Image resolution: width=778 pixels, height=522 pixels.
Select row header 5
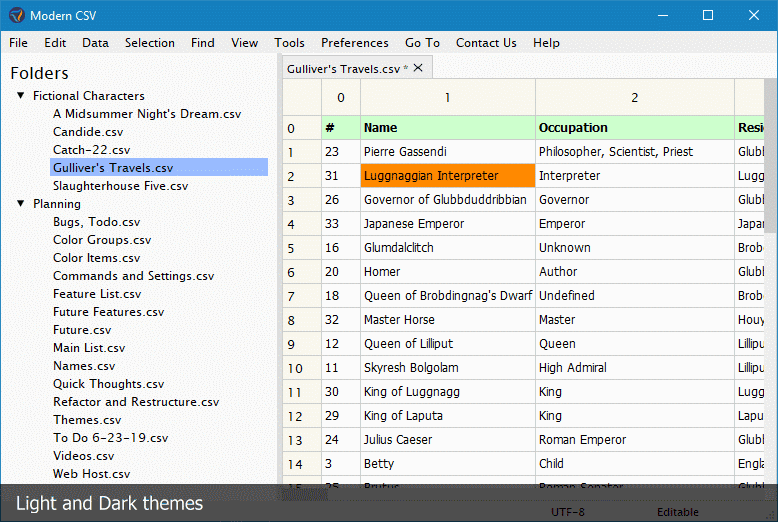(x=302, y=248)
